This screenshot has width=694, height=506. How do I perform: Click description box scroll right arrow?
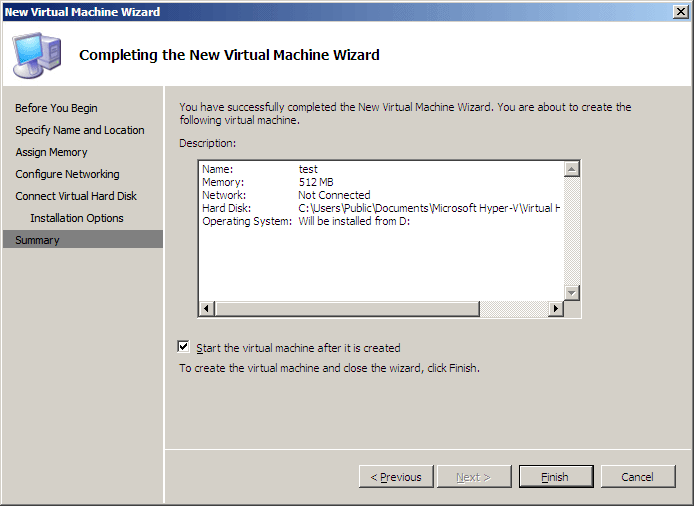[555, 309]
